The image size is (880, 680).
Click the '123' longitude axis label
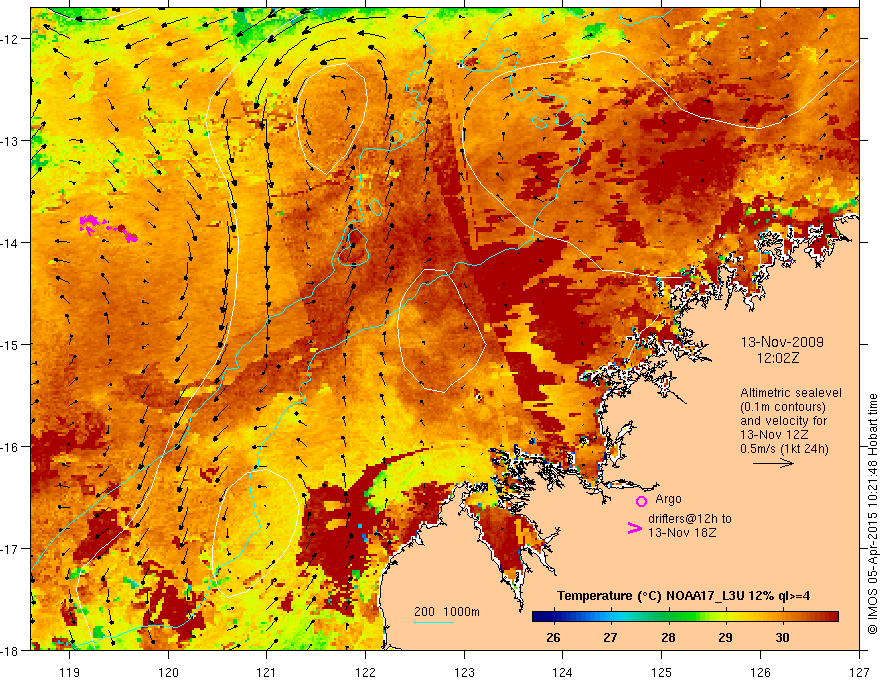click(x=464, y=672)
